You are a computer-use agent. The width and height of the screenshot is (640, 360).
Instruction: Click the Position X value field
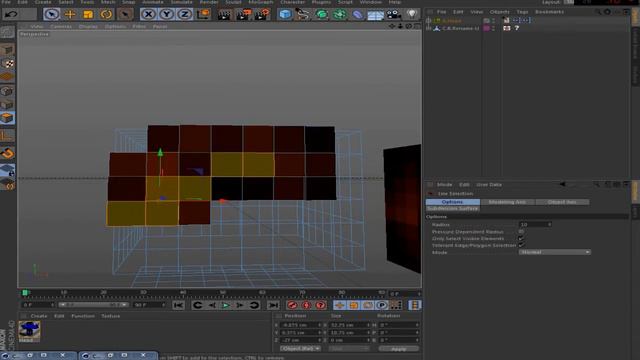(300, 325)
